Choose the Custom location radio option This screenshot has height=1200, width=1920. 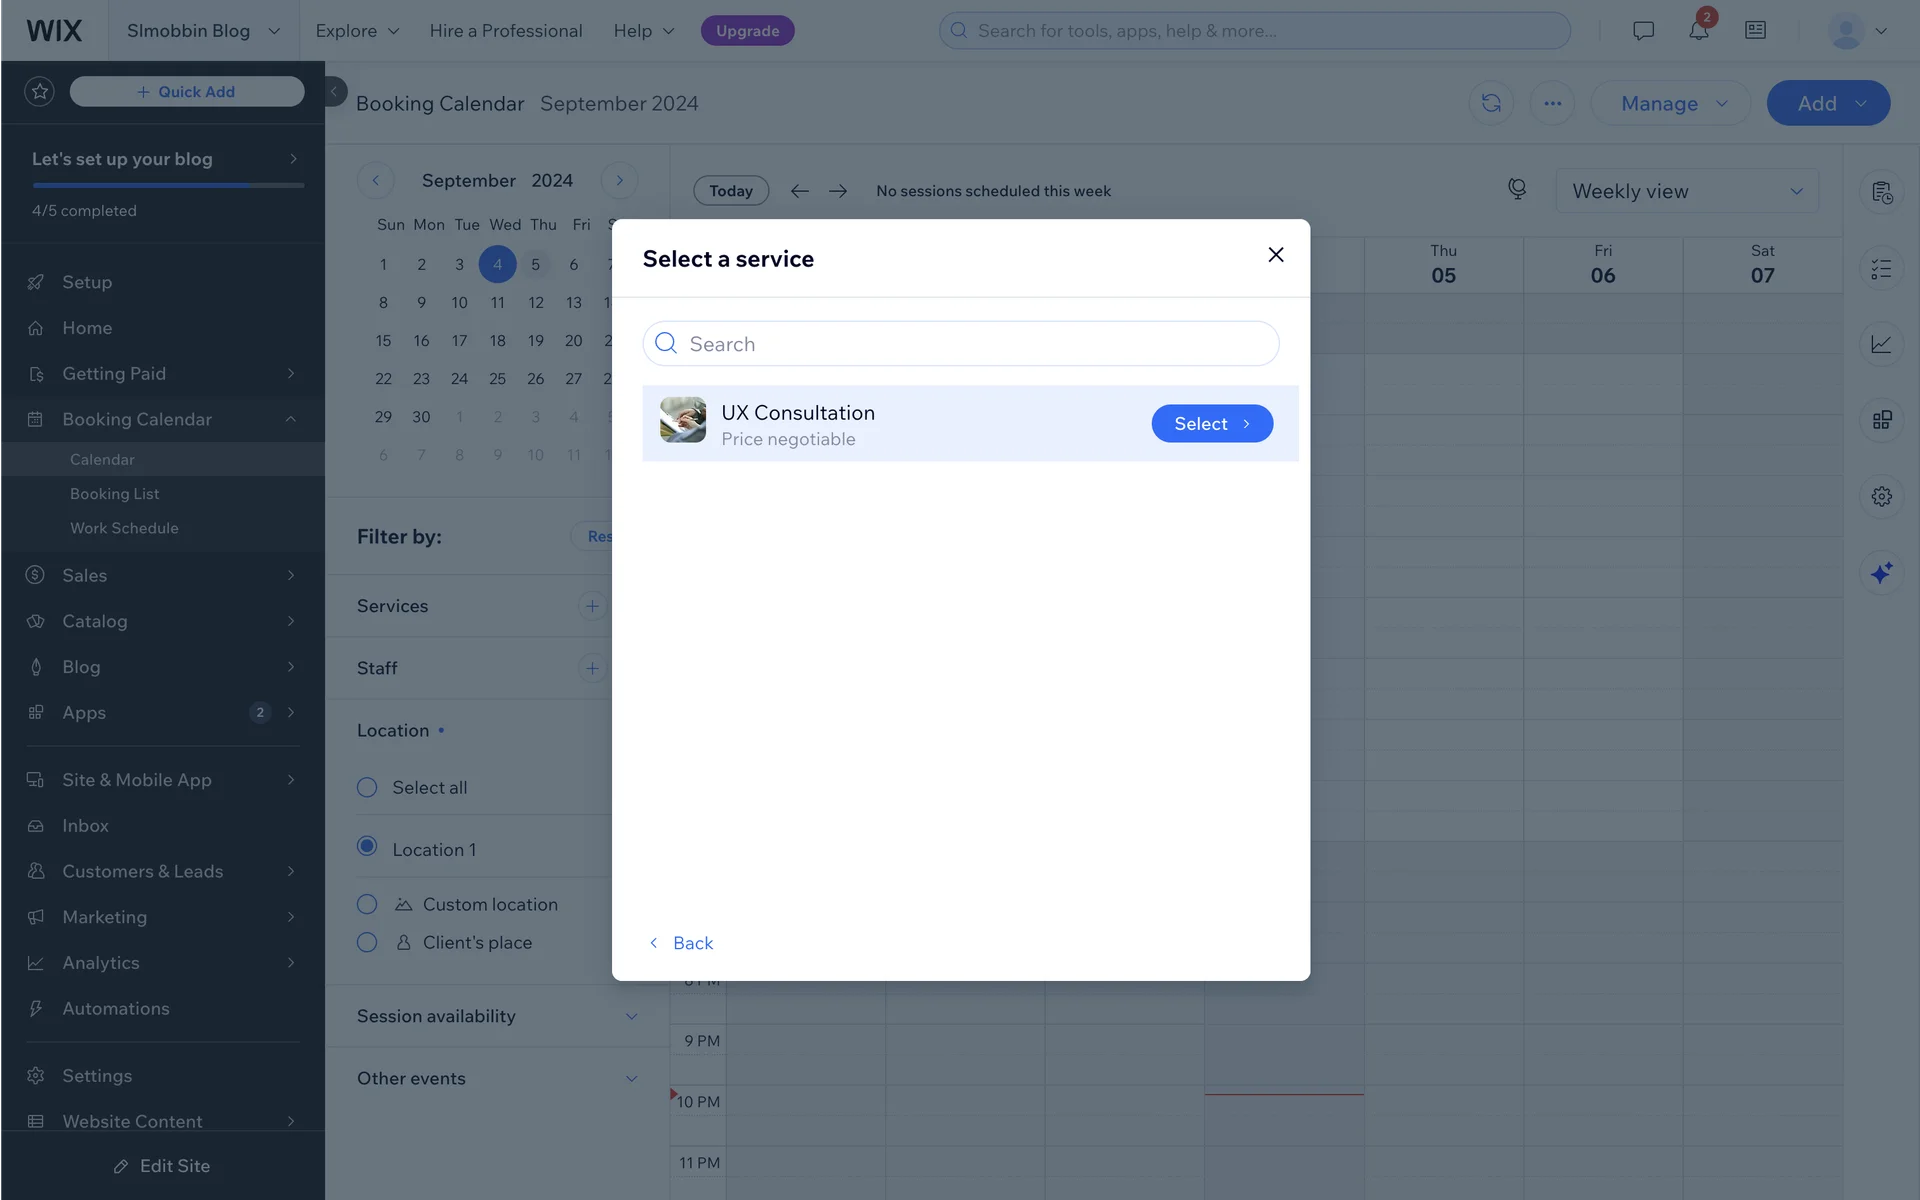pyautogui.click(x=367, y=905)
